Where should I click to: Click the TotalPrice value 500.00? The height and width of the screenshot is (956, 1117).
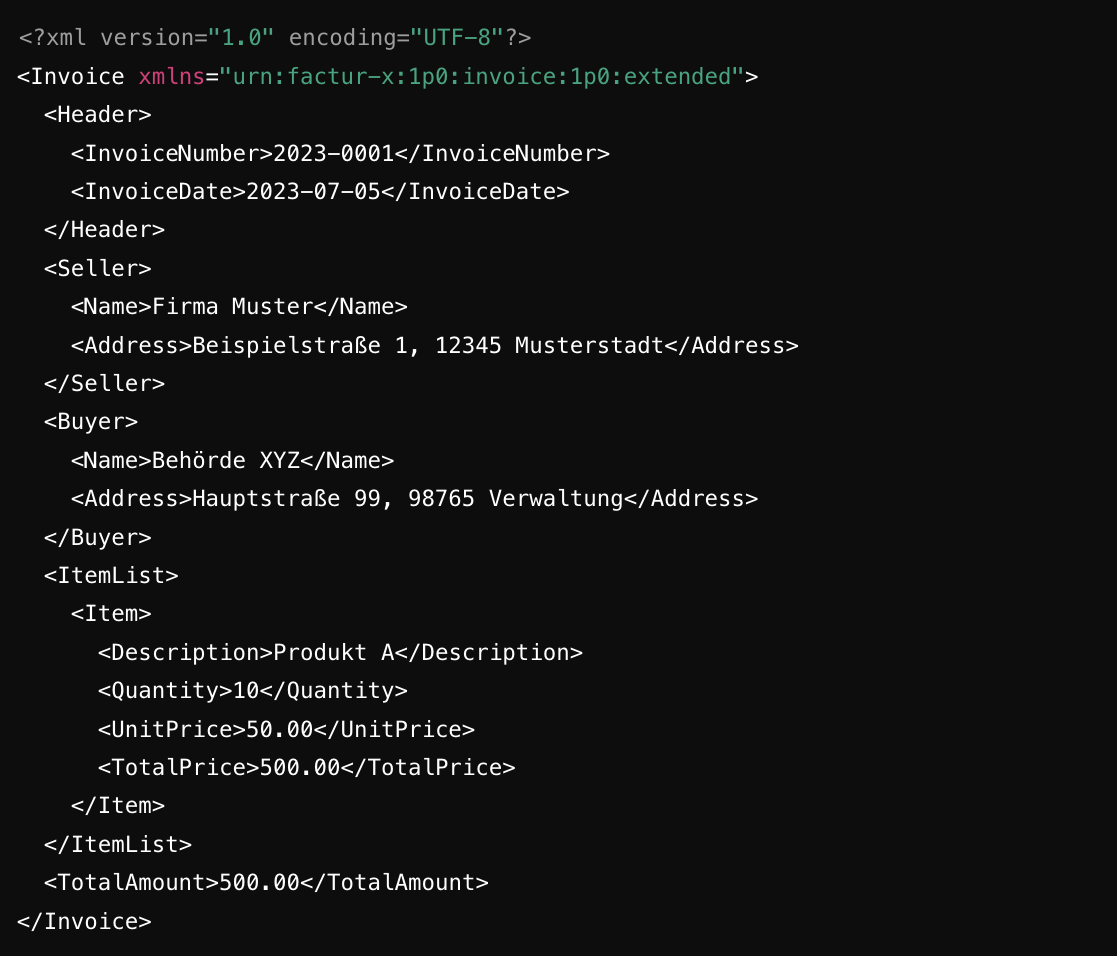(300, 767)
